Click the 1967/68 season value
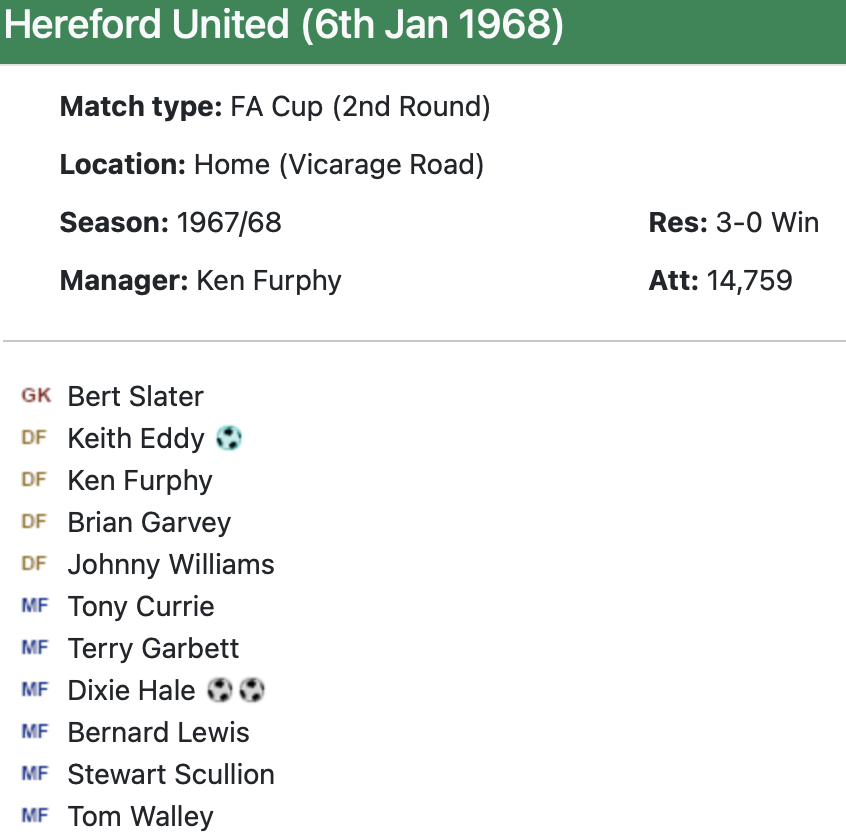This screenshot has width=846, height=838. 229,222
